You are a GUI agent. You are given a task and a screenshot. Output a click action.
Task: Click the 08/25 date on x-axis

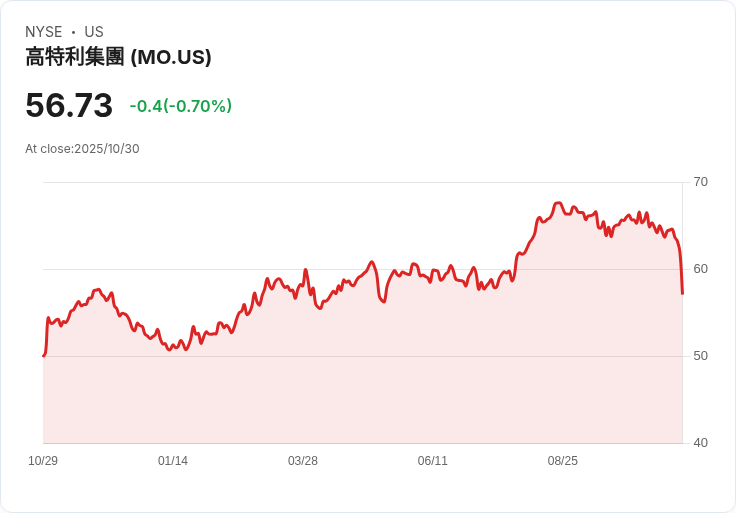[563, 461]
